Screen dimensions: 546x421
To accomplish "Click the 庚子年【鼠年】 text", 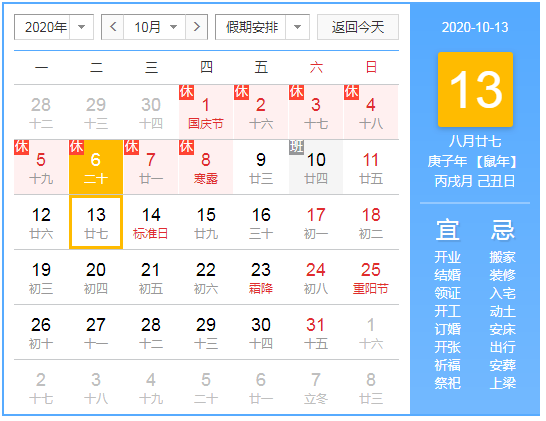I will (472, 161).
